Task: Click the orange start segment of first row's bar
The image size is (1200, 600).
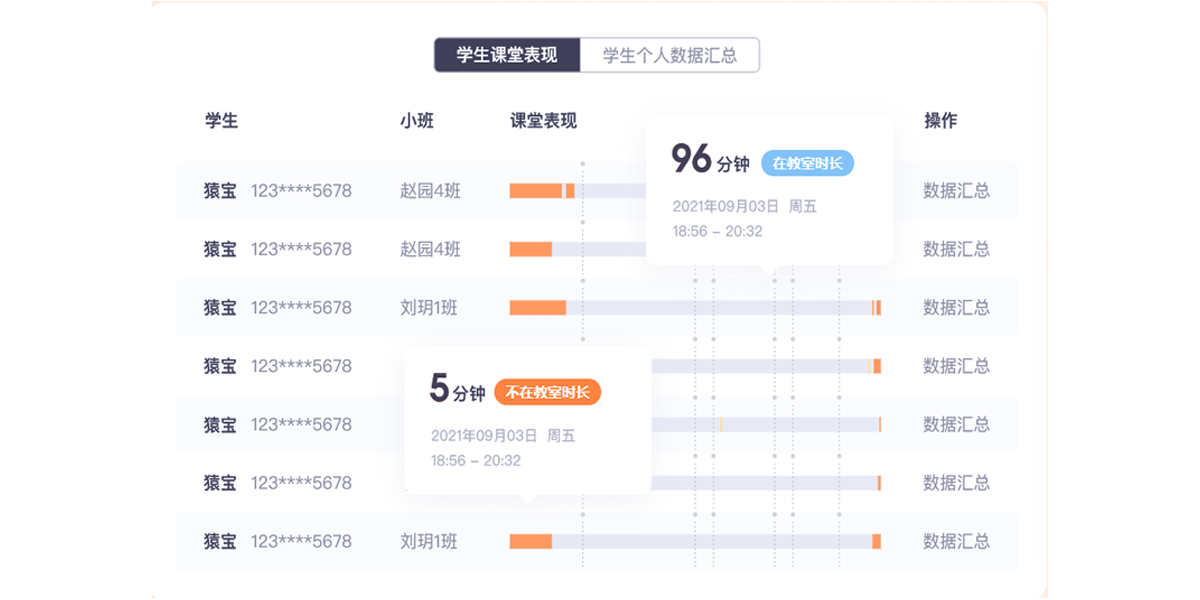Action: (x=535, y=191)
